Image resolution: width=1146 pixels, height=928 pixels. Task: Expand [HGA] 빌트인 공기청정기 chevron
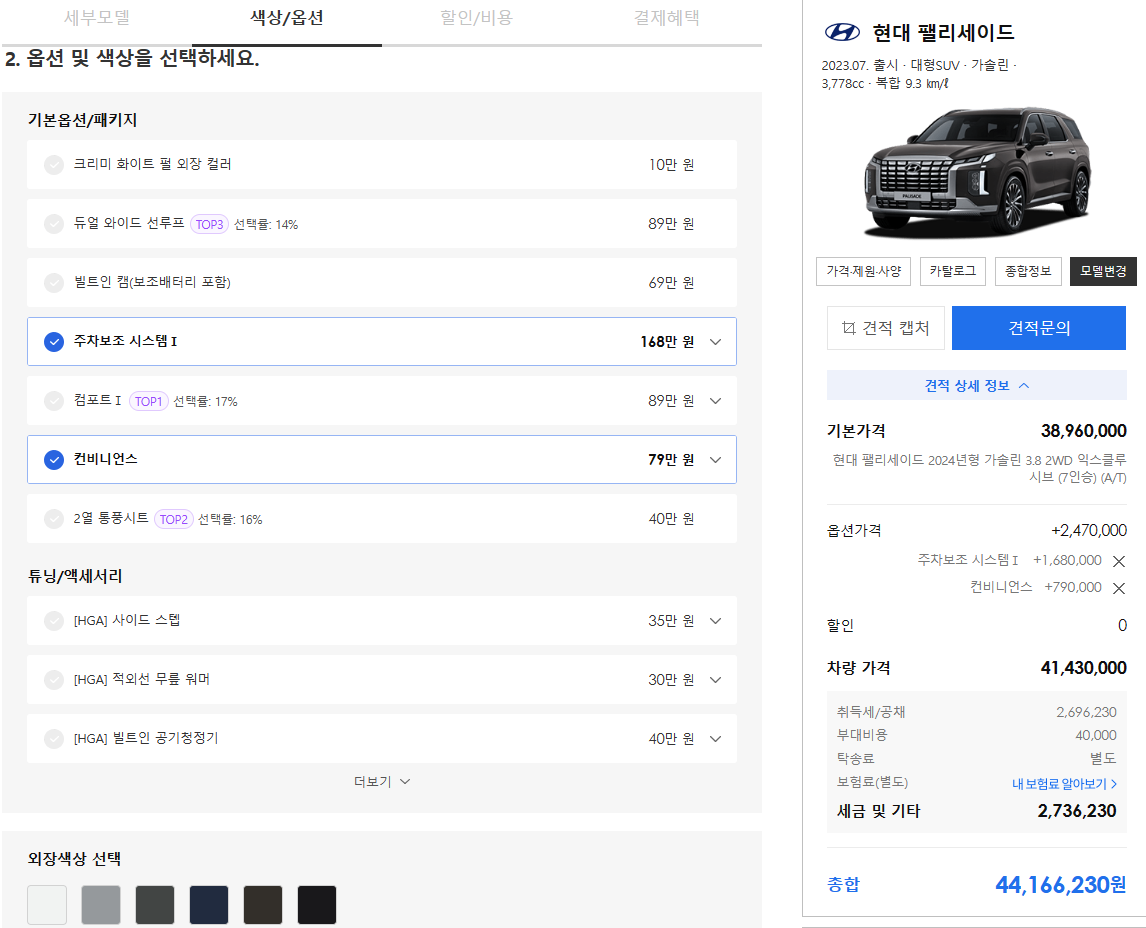pos(716,739)
